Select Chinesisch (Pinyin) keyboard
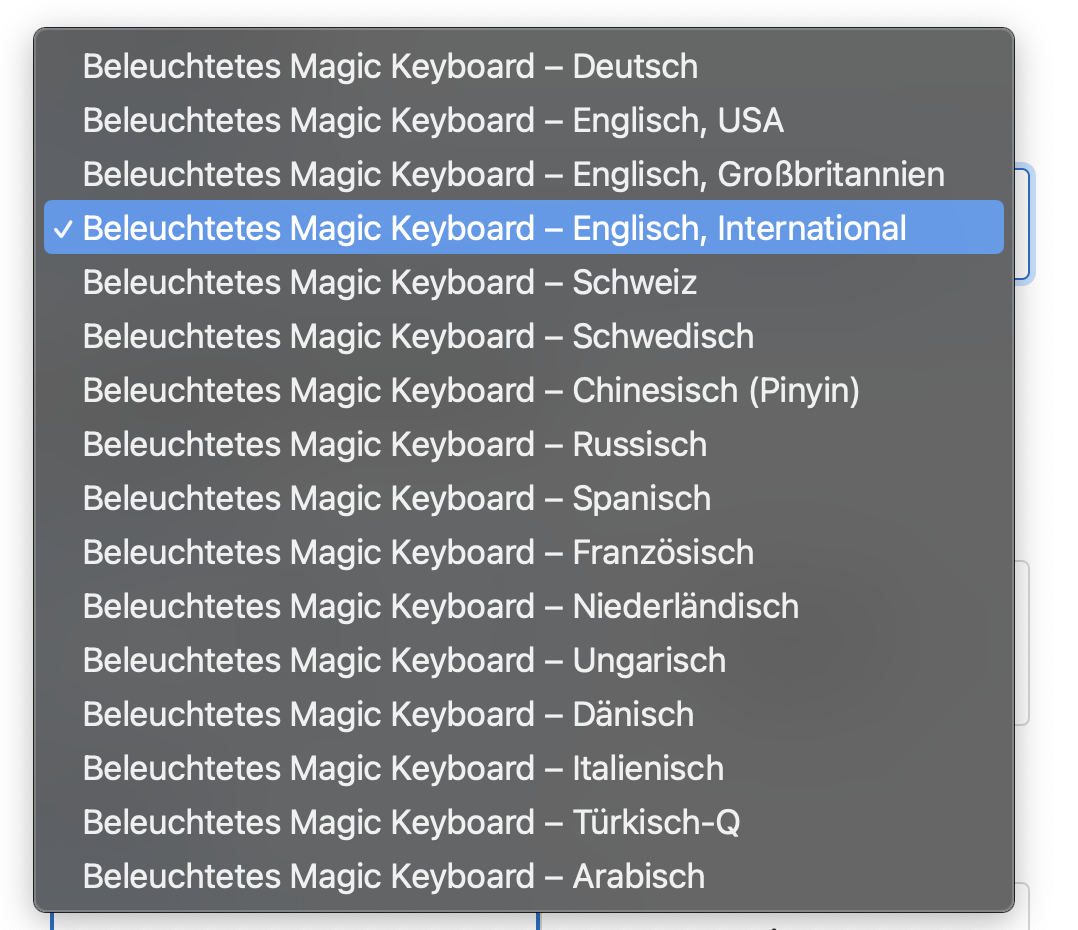This screenshot has width=1078, height=930. coord(471,391)
